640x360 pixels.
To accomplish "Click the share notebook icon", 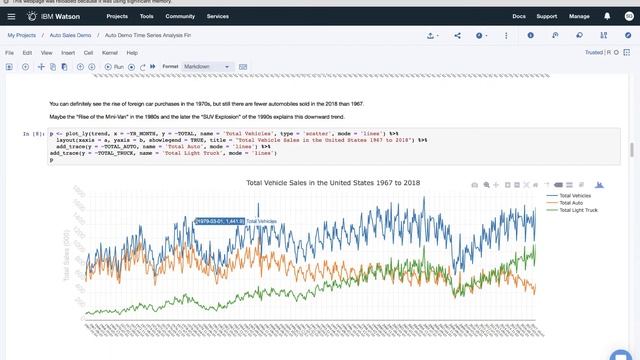I will tap(458, 36).
